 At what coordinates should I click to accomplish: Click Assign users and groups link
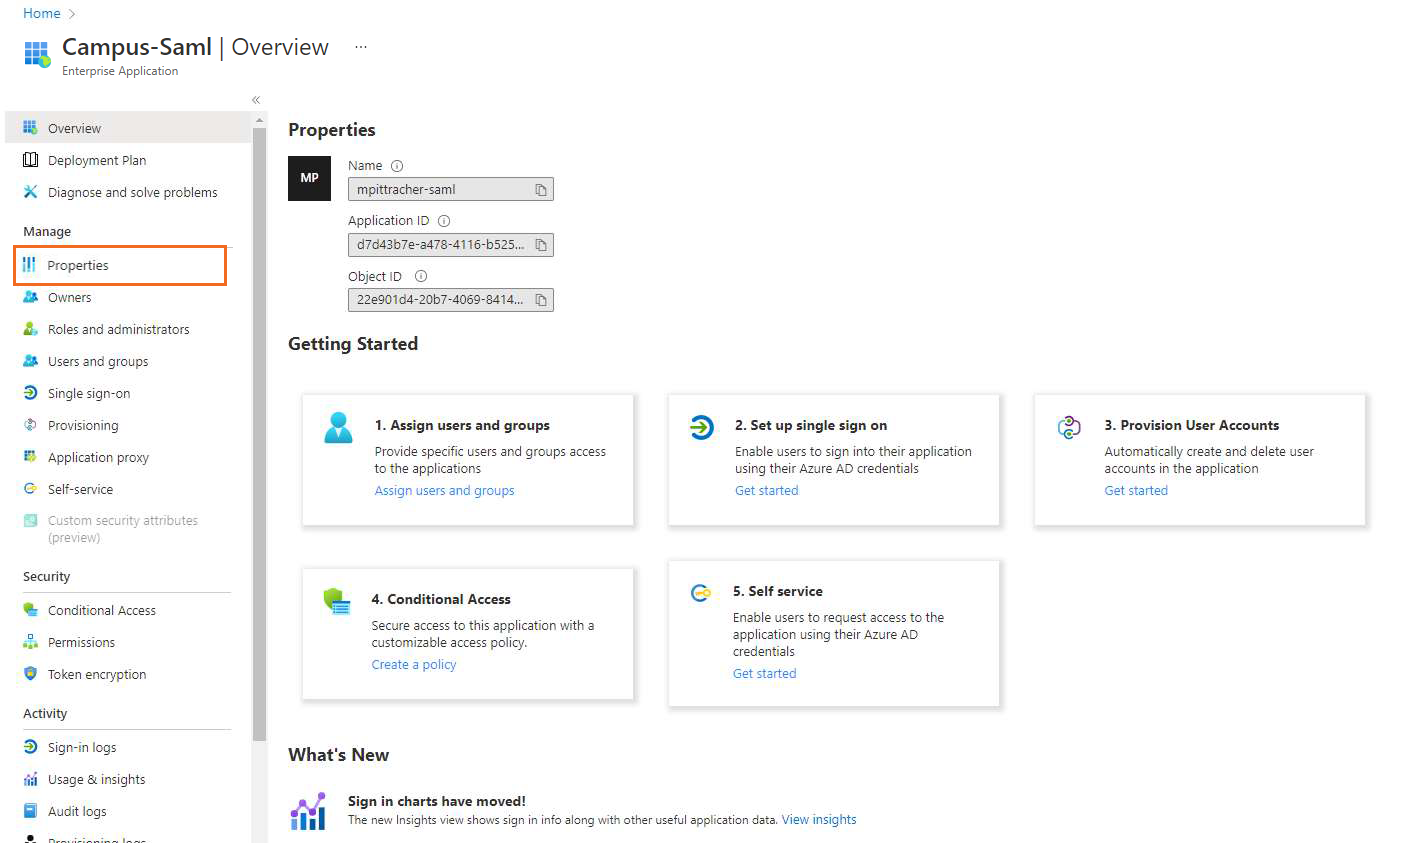click(444, 490)
